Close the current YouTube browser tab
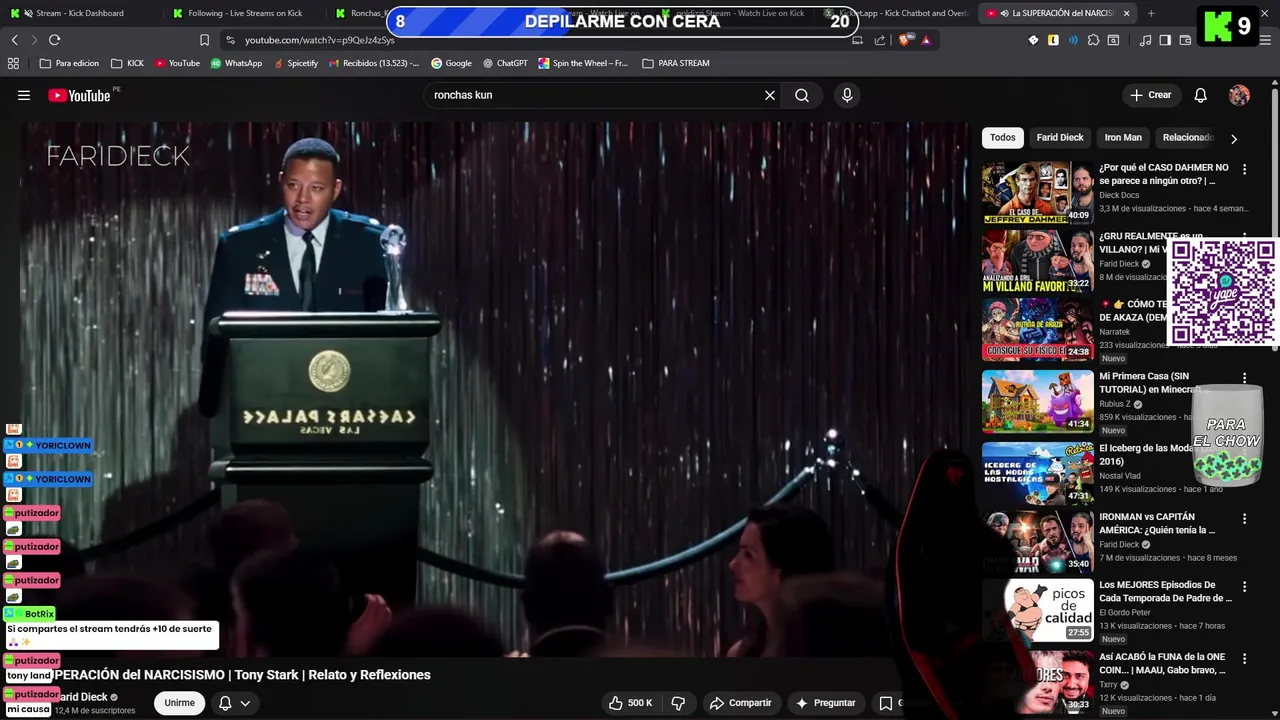 click(1127, 13)
